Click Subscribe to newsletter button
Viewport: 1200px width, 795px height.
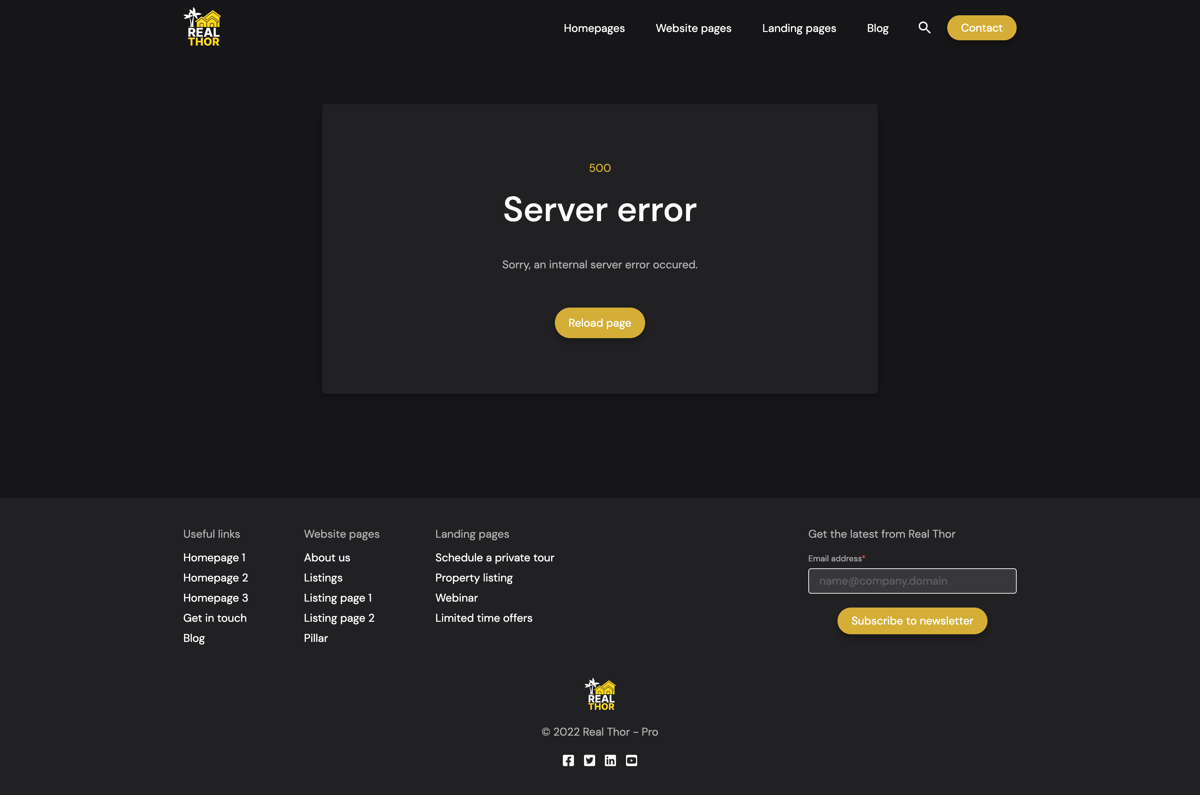pyautogui.click(x=912, y=621)
